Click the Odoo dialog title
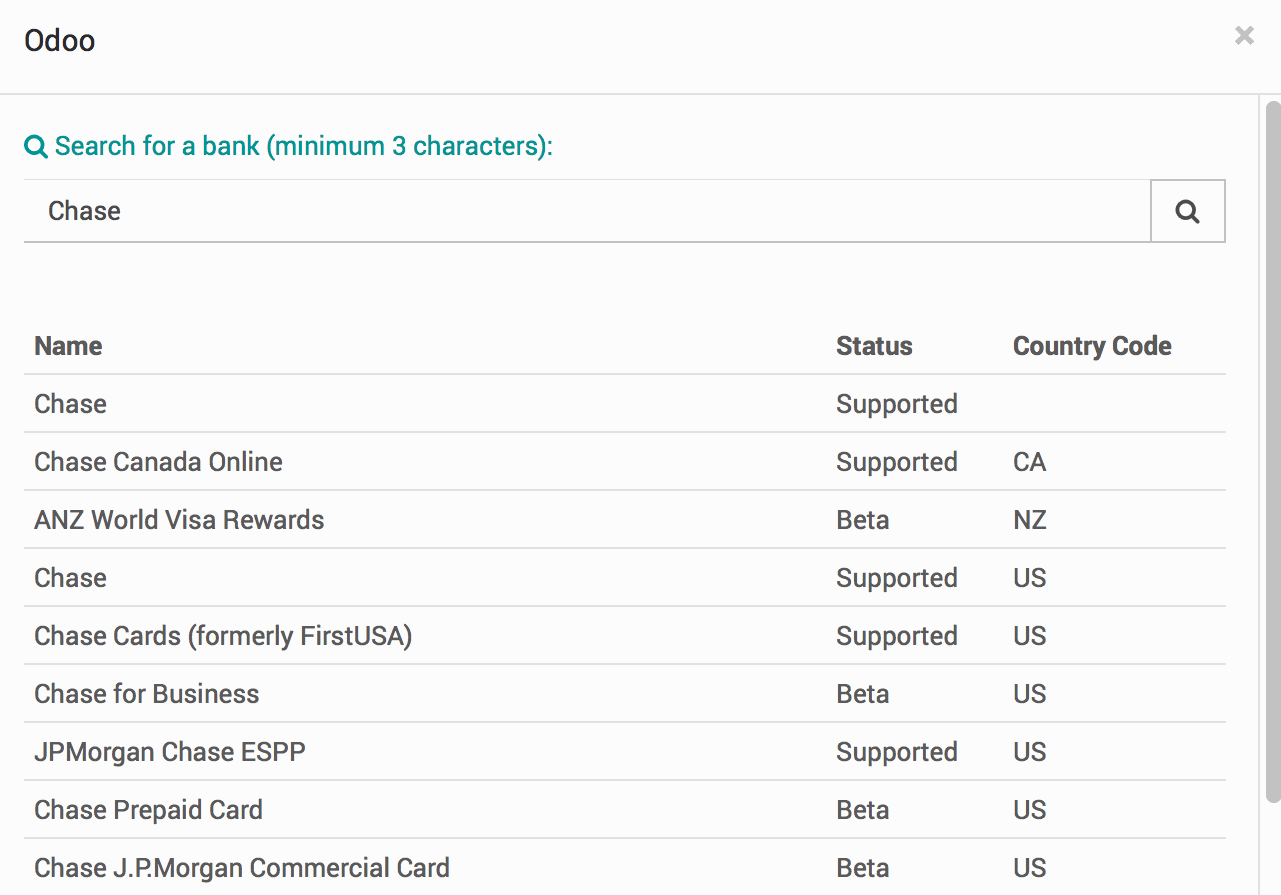 [x=60, y=41]
